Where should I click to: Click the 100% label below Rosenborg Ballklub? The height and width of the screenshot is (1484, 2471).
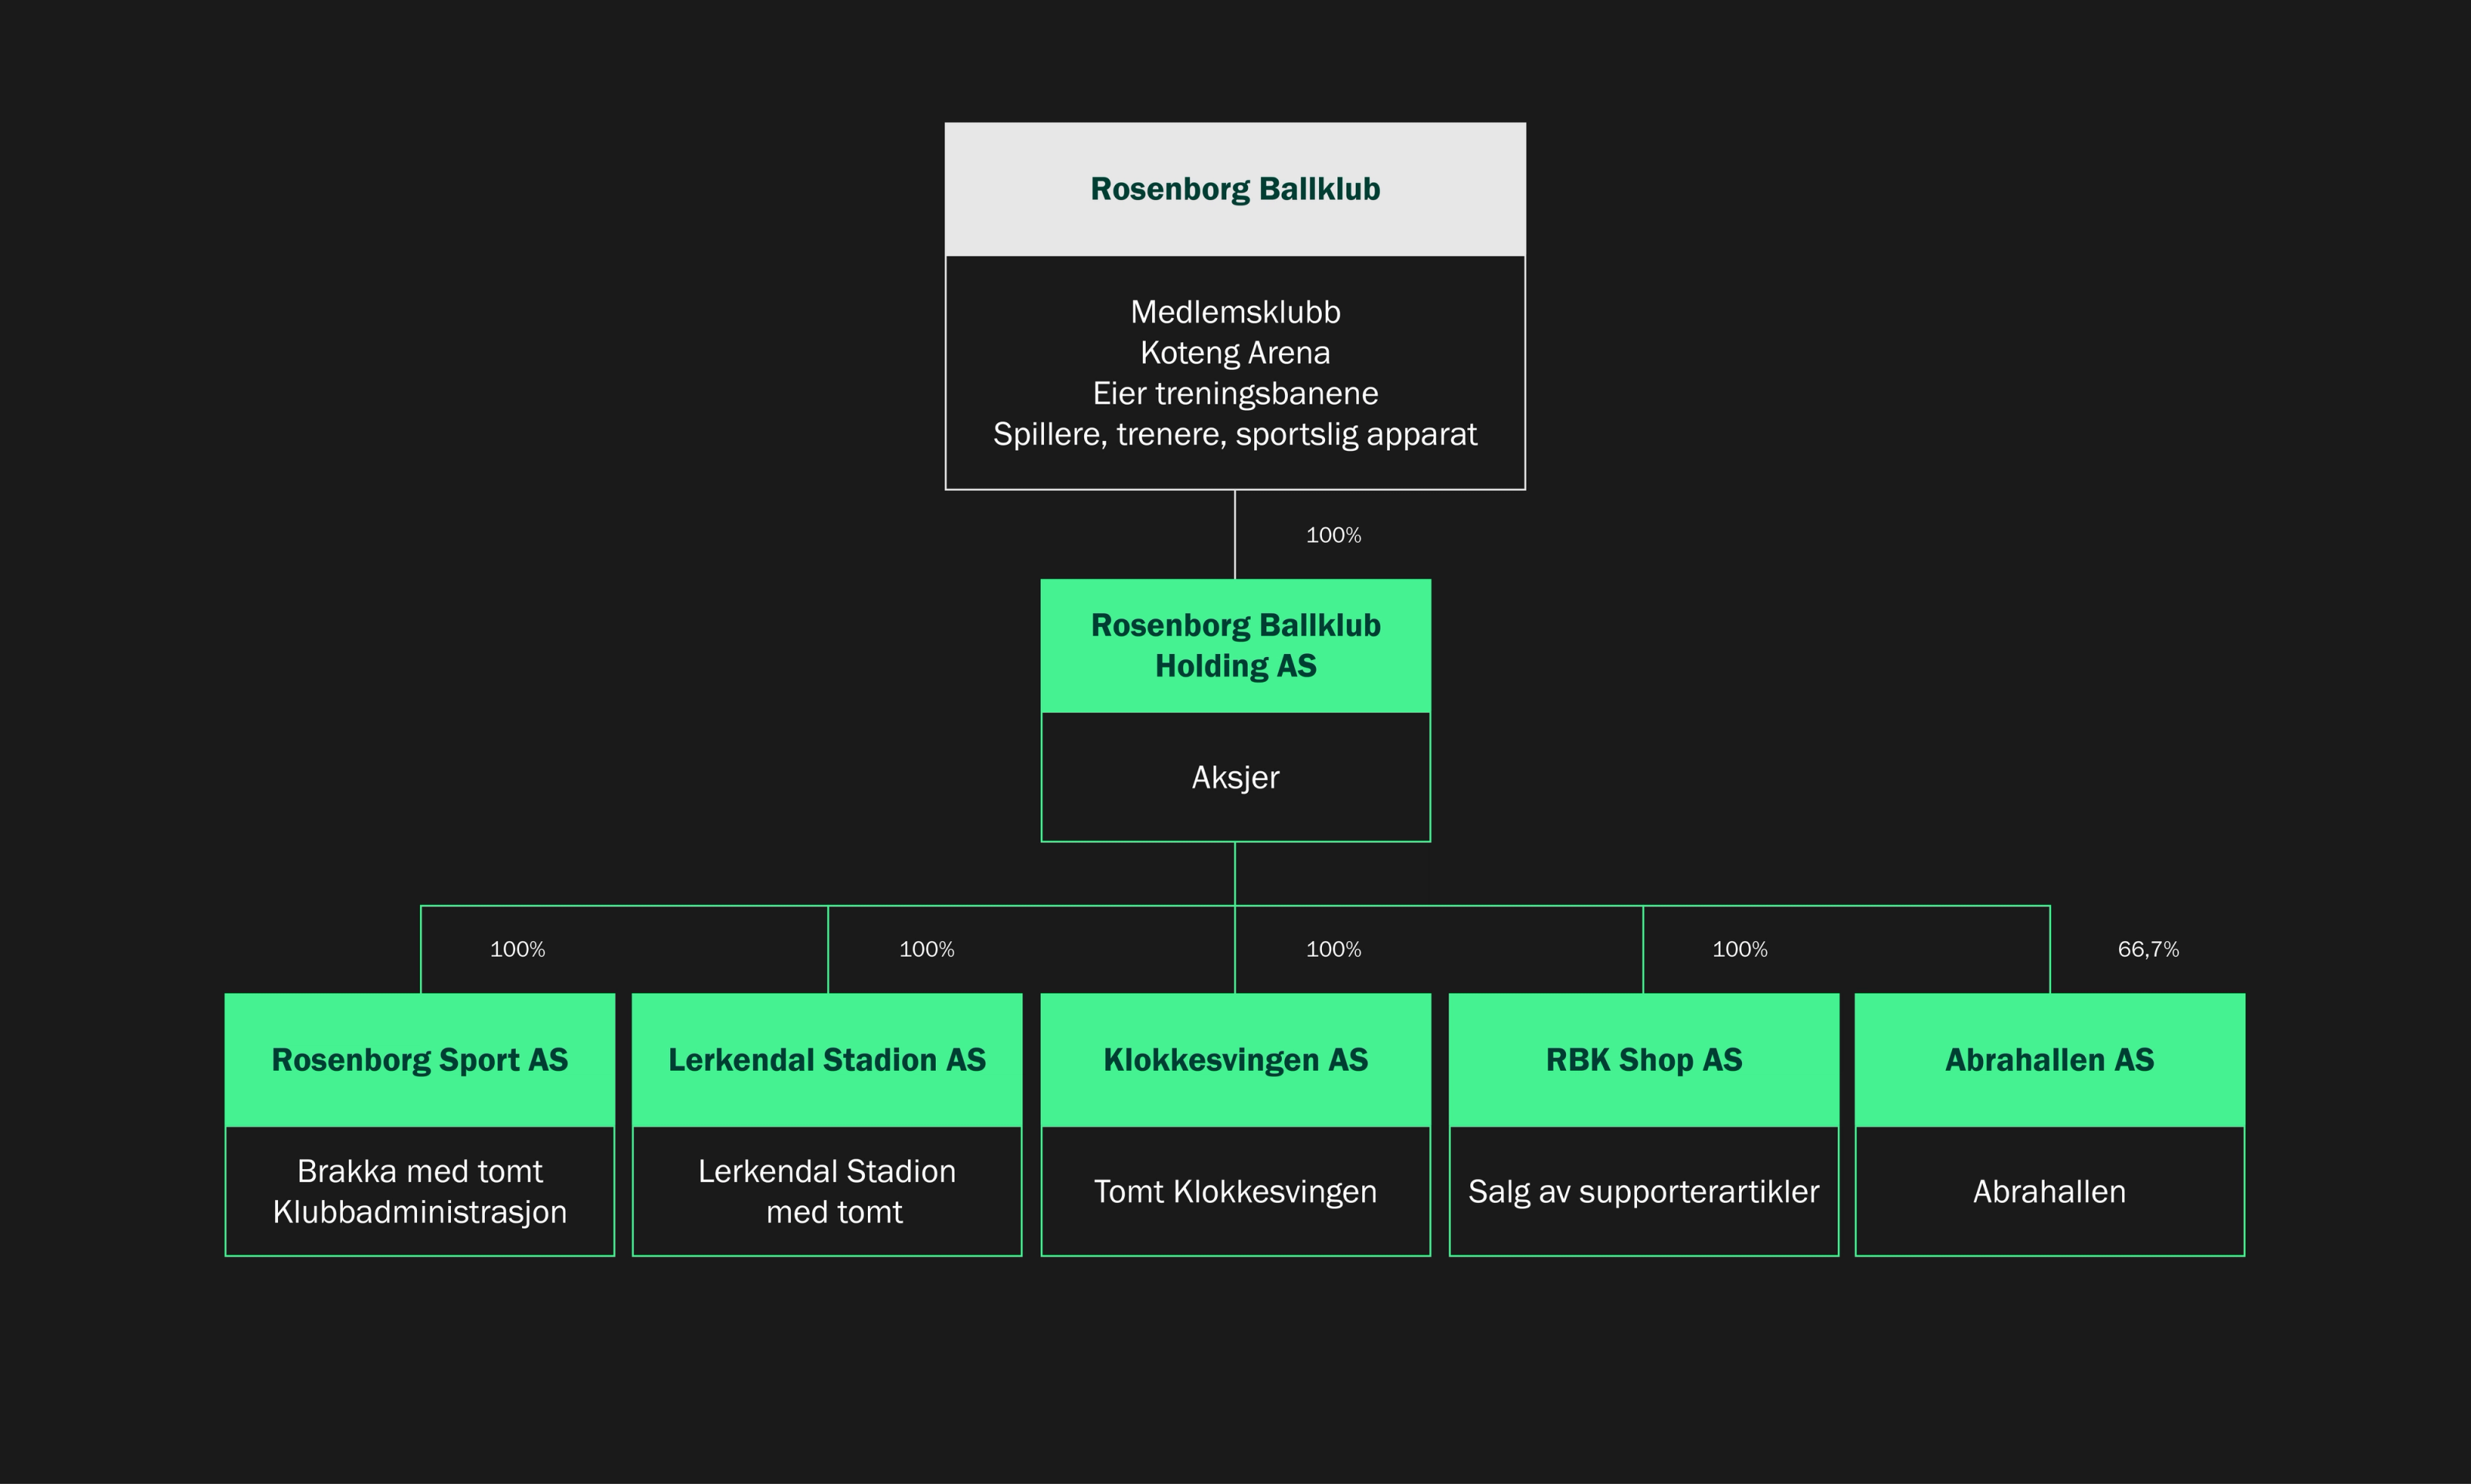click(x=1333, y=535)
